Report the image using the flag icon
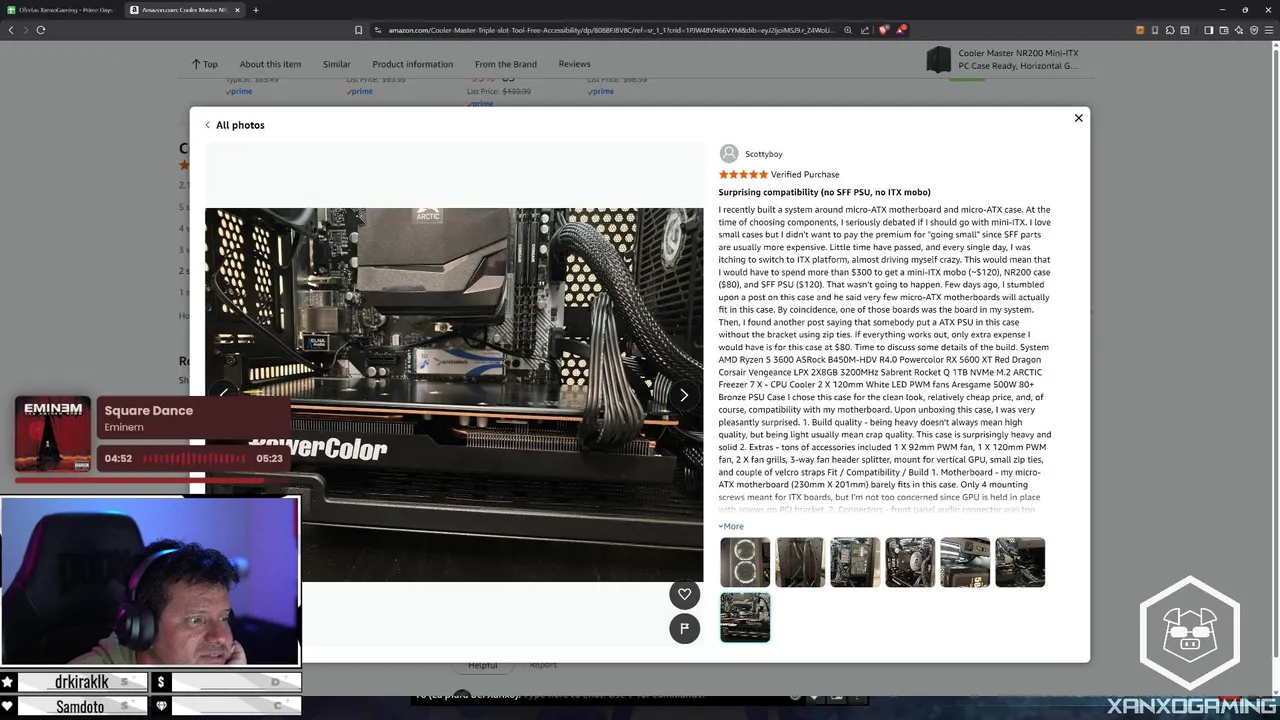 pos(684,628)
